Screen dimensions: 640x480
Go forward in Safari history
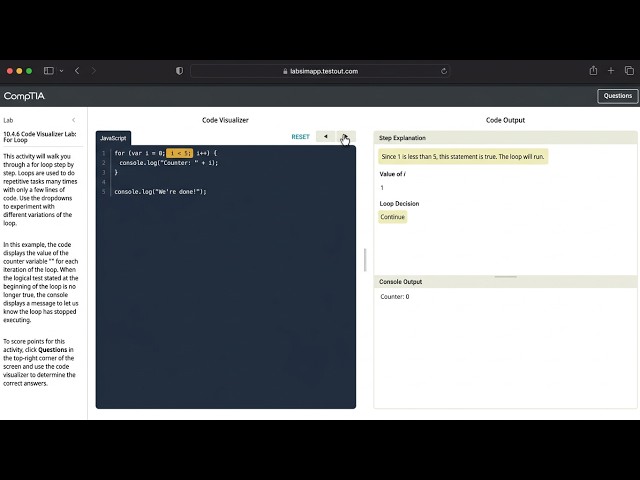[93, 71]
